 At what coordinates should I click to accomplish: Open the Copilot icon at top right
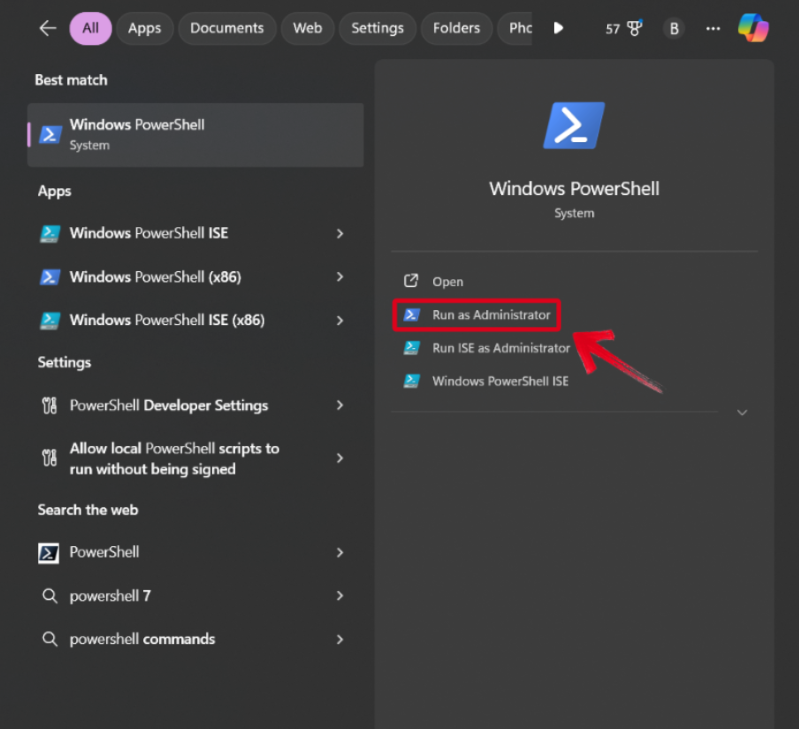[753, 28]
